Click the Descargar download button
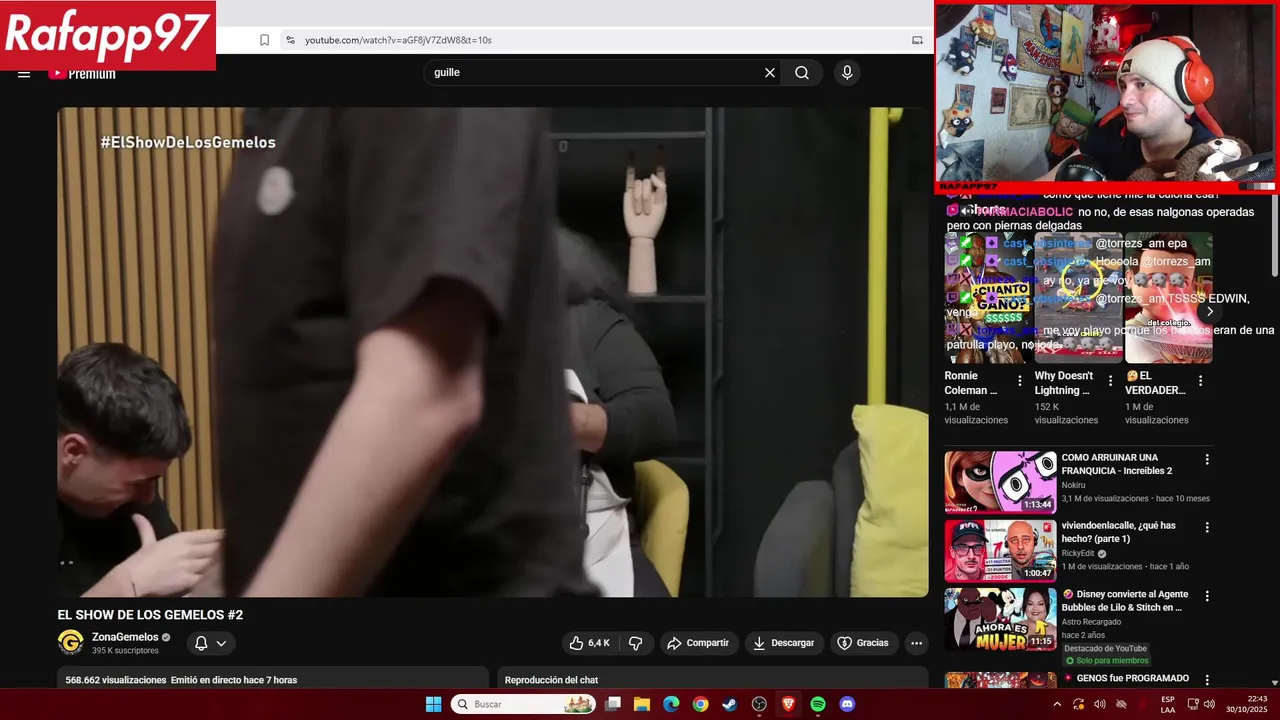The image size is (1280, 720). click(x=784, y=643)
